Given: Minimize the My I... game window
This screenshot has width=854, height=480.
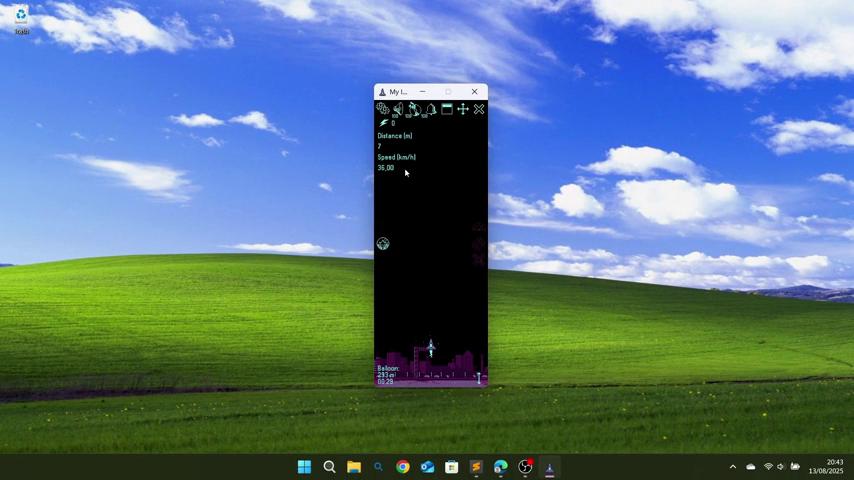Looking at the screenshot, I should coord(422,92).
